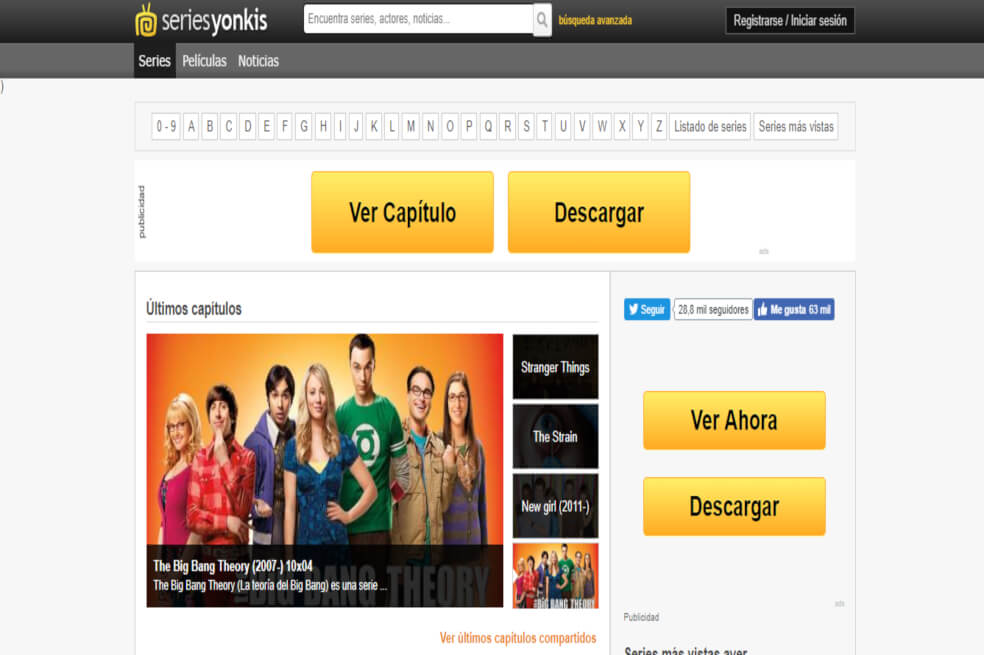This screenshot has height=655, width=984.
Task: Filter series by letter R
Action: pyautogui.click(x=508, y=127)
